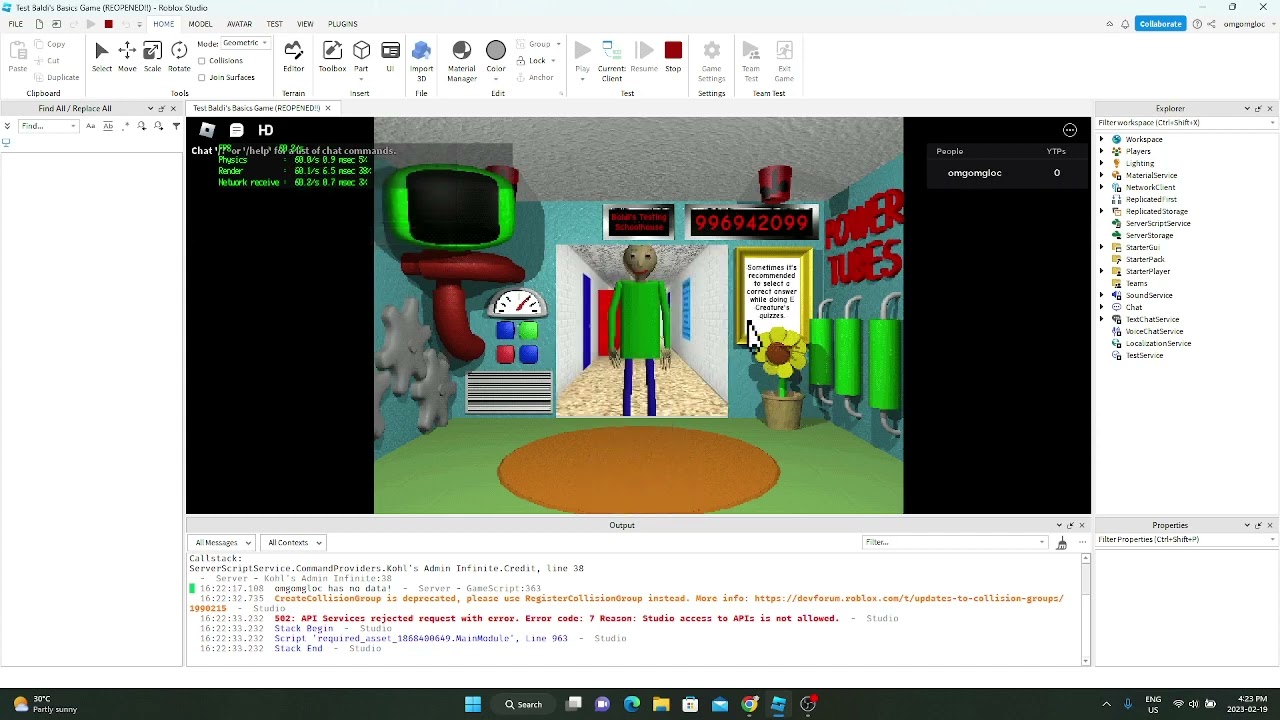1280x720 pixels.
Task: Click the Find... search field
Action: pyautogui.click(x=48, y=126)
